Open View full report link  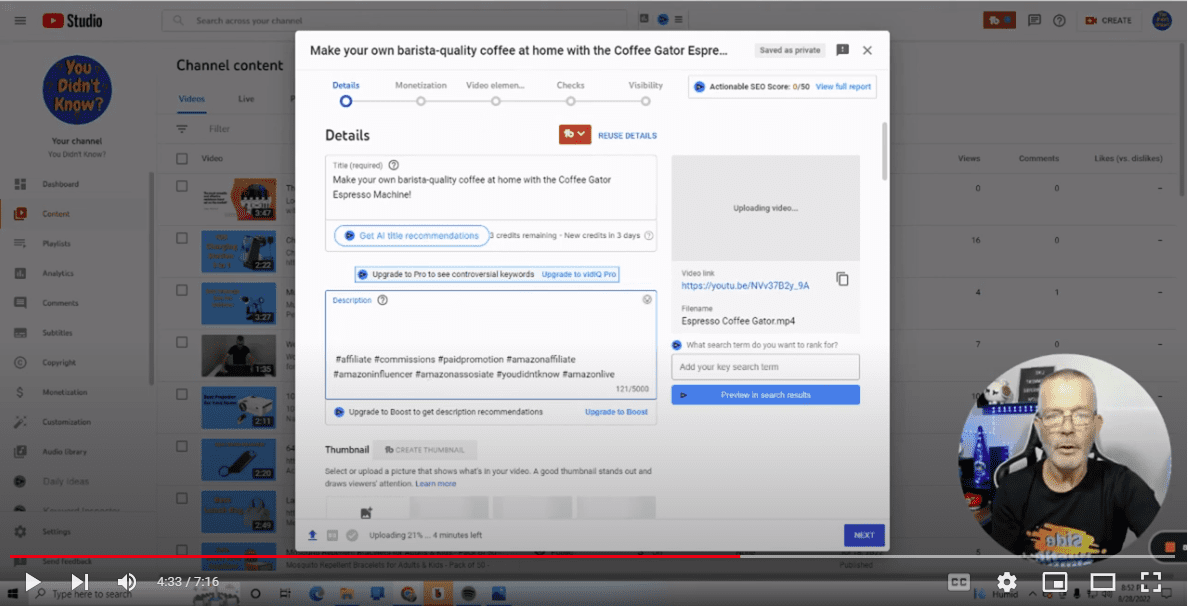coord(843,86)
